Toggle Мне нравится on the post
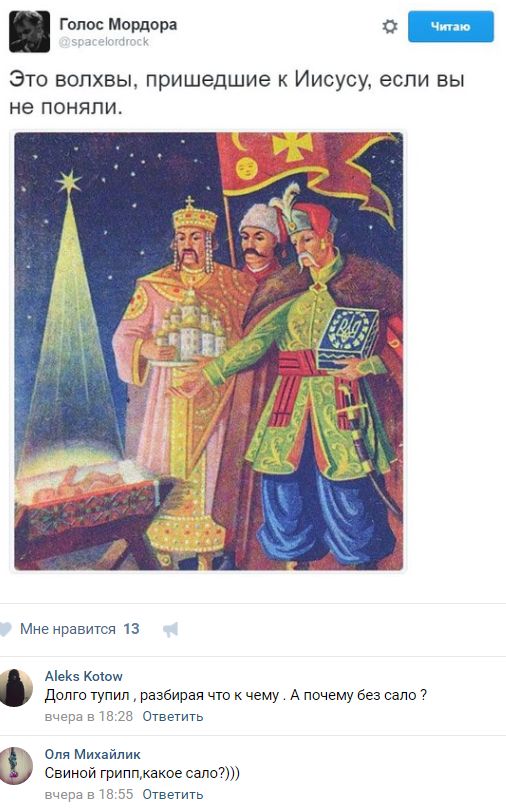The width and height of the screenshot is (506, 809). pos(68,629)
